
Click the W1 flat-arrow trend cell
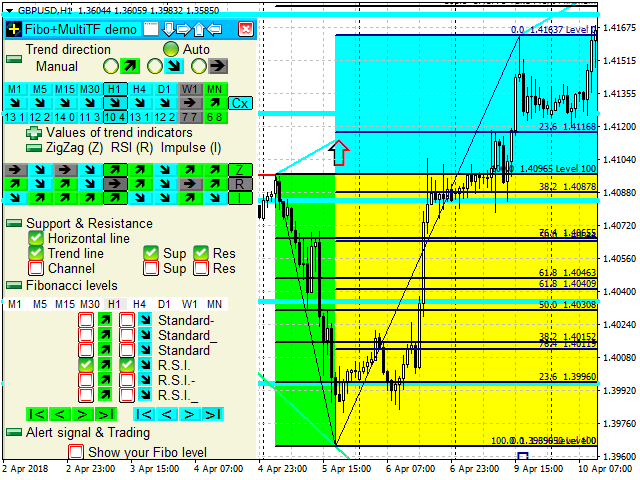(x=190, y=103)
